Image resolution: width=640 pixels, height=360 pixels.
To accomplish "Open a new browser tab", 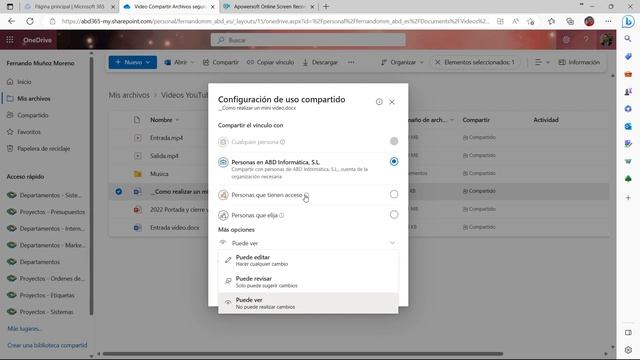I will (x=326, y=7).
